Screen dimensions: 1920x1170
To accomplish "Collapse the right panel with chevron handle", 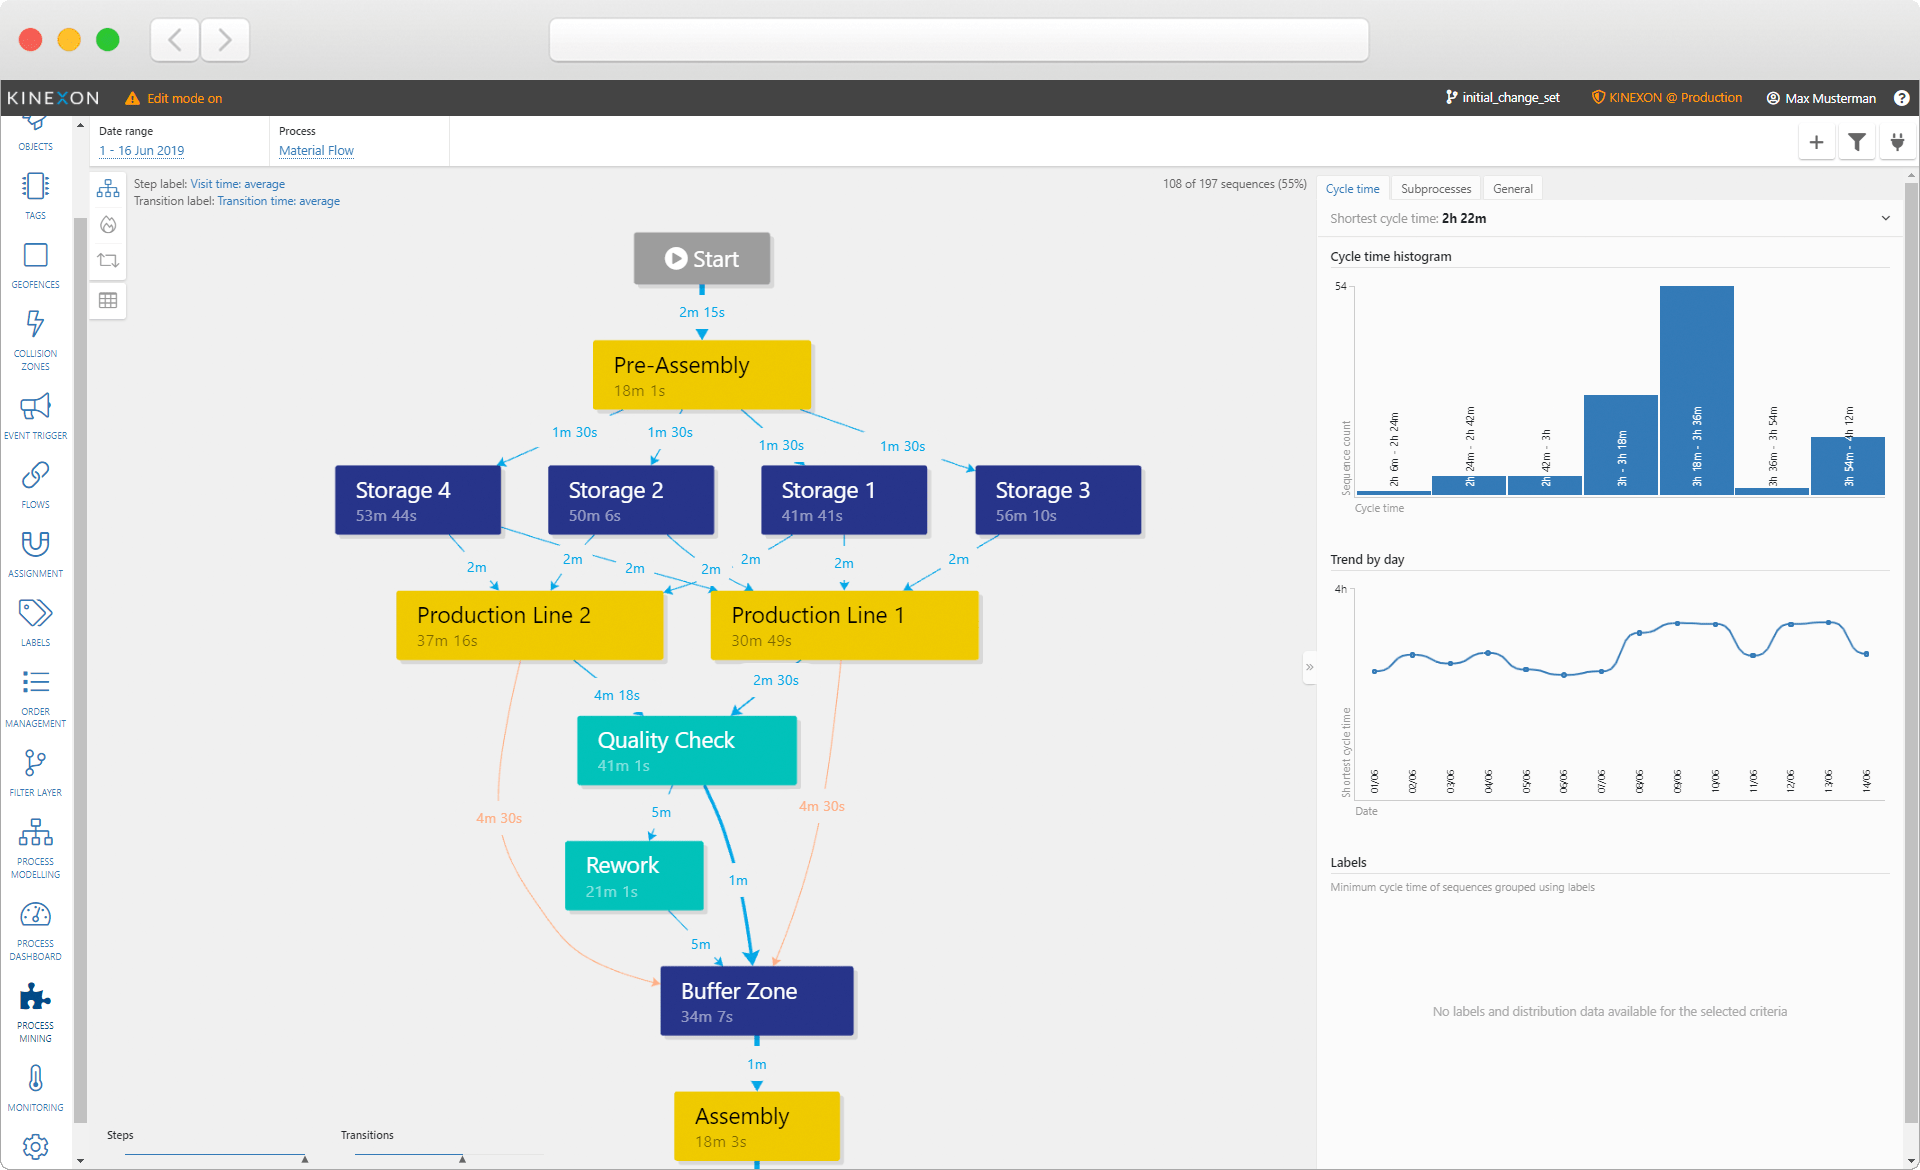I will click(1309, 667).
